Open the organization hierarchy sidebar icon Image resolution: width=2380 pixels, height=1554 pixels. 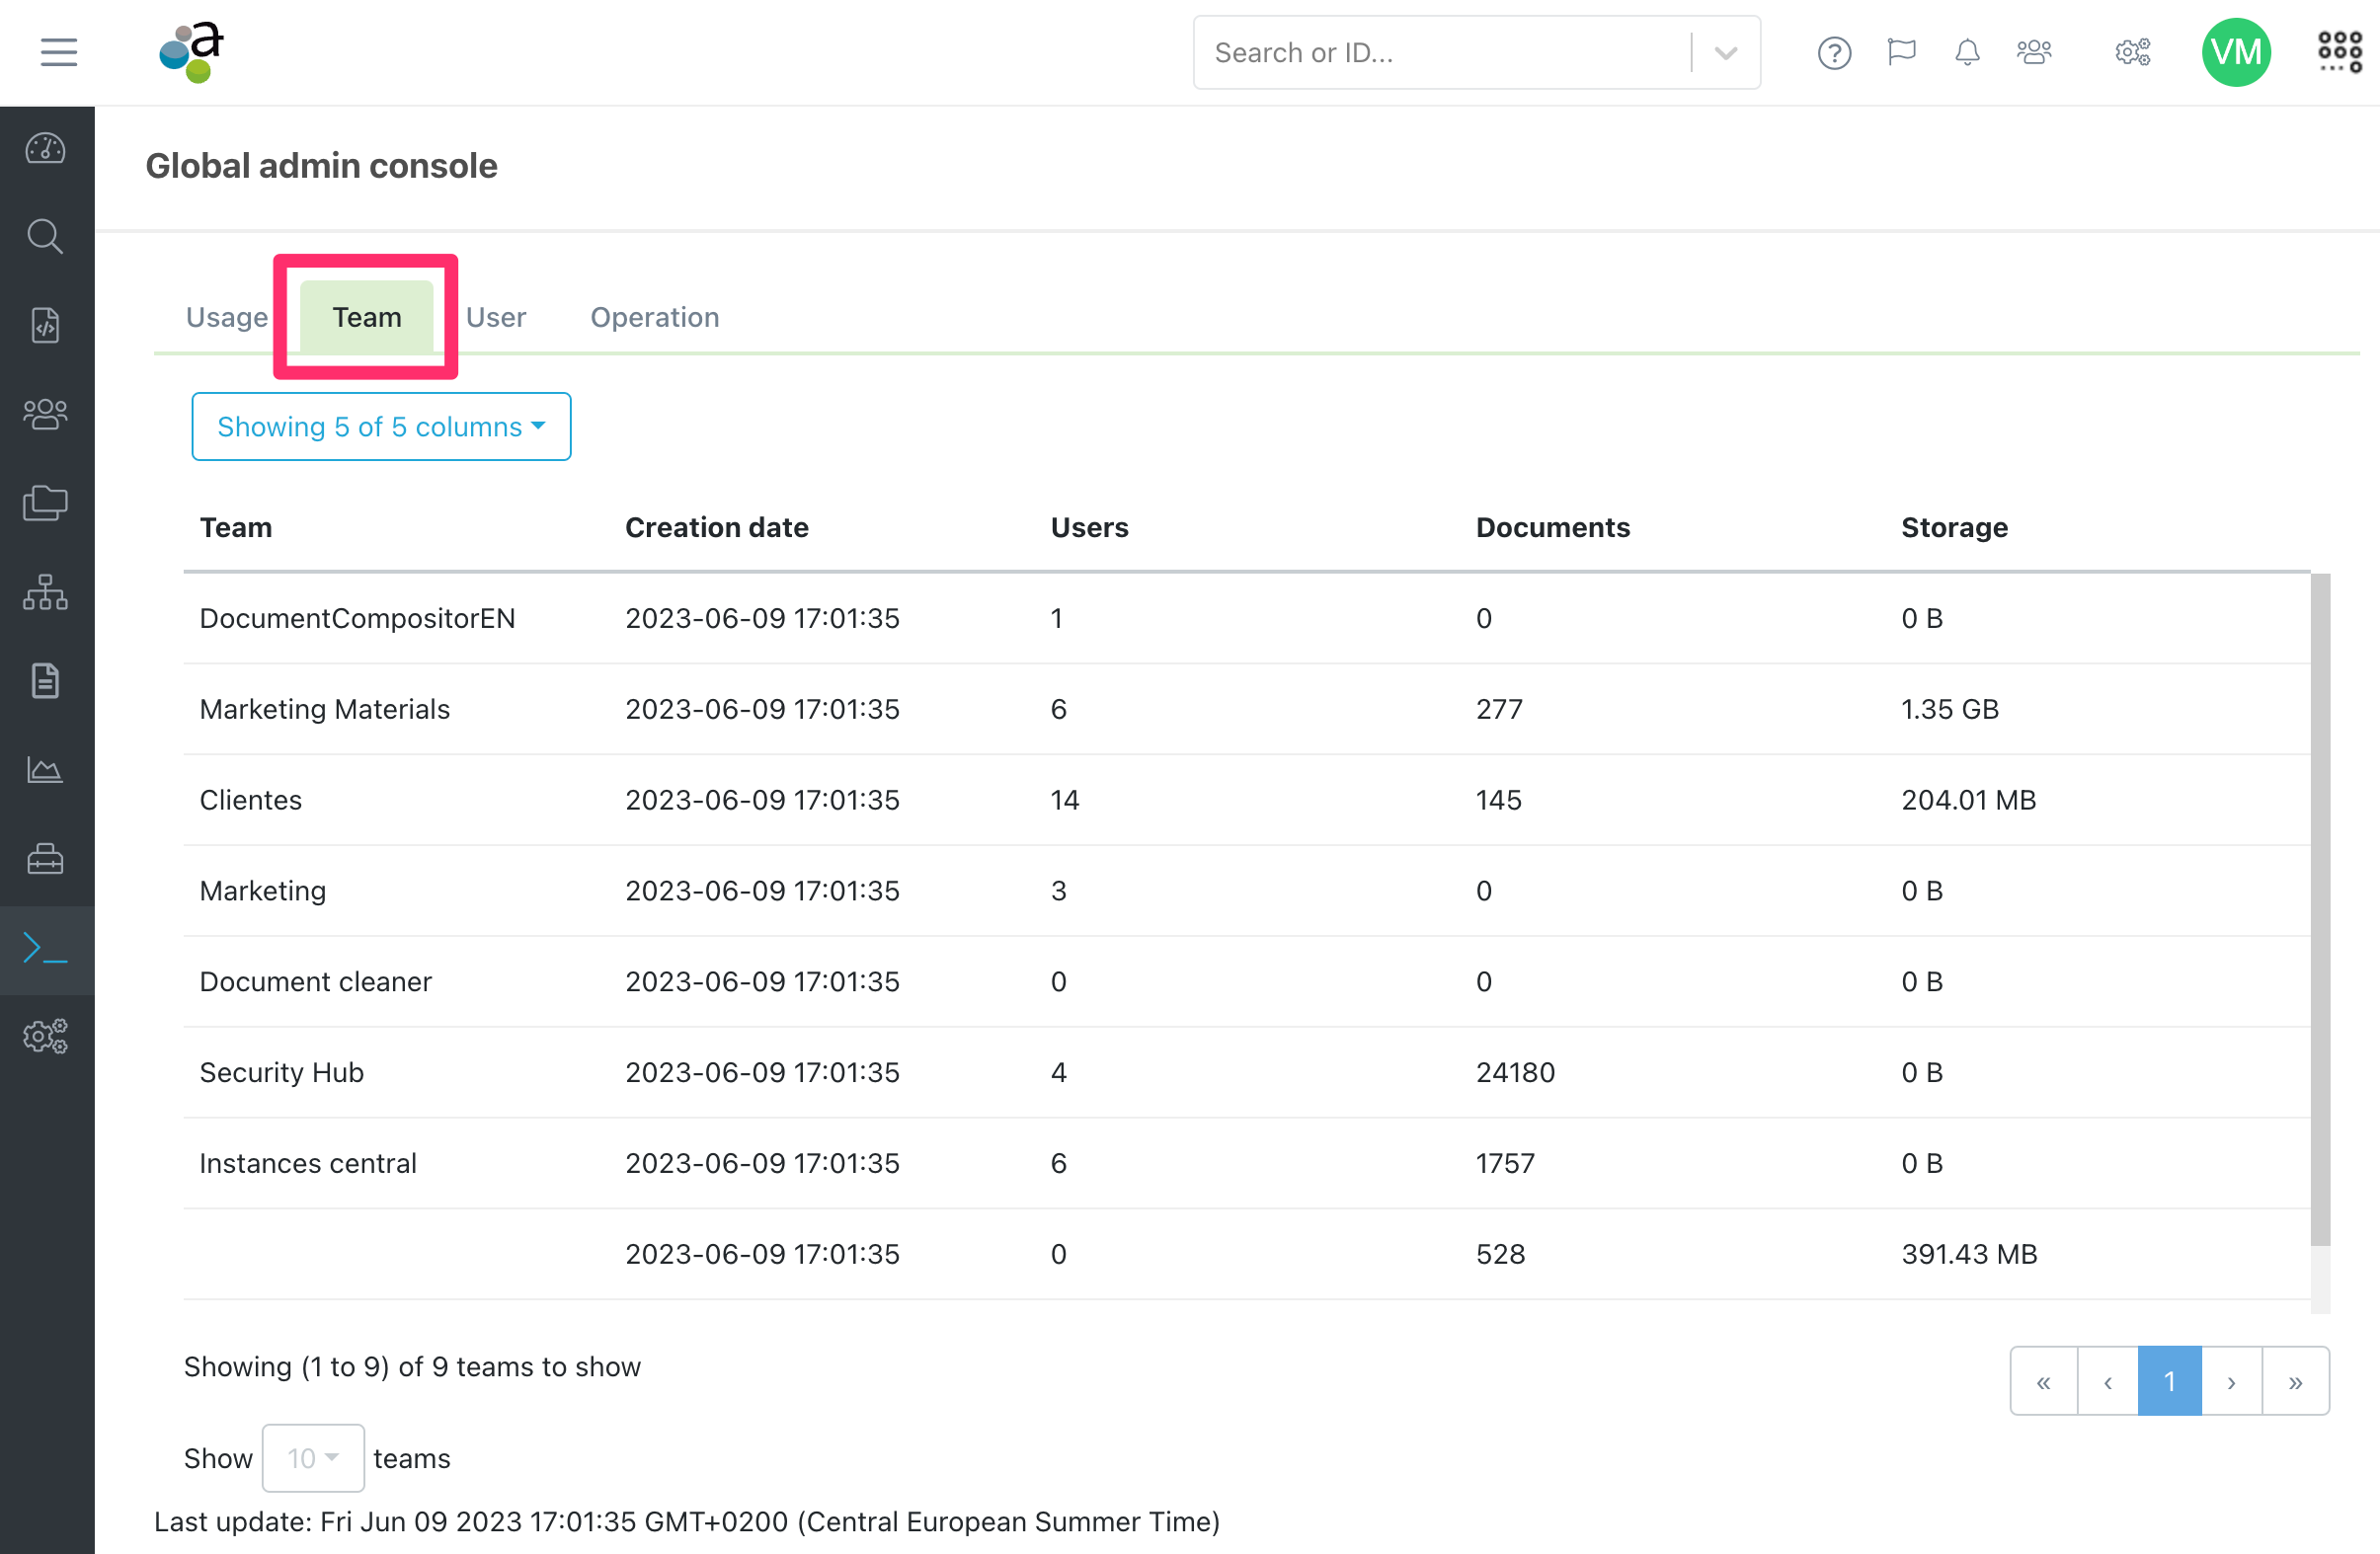point(46,592)
